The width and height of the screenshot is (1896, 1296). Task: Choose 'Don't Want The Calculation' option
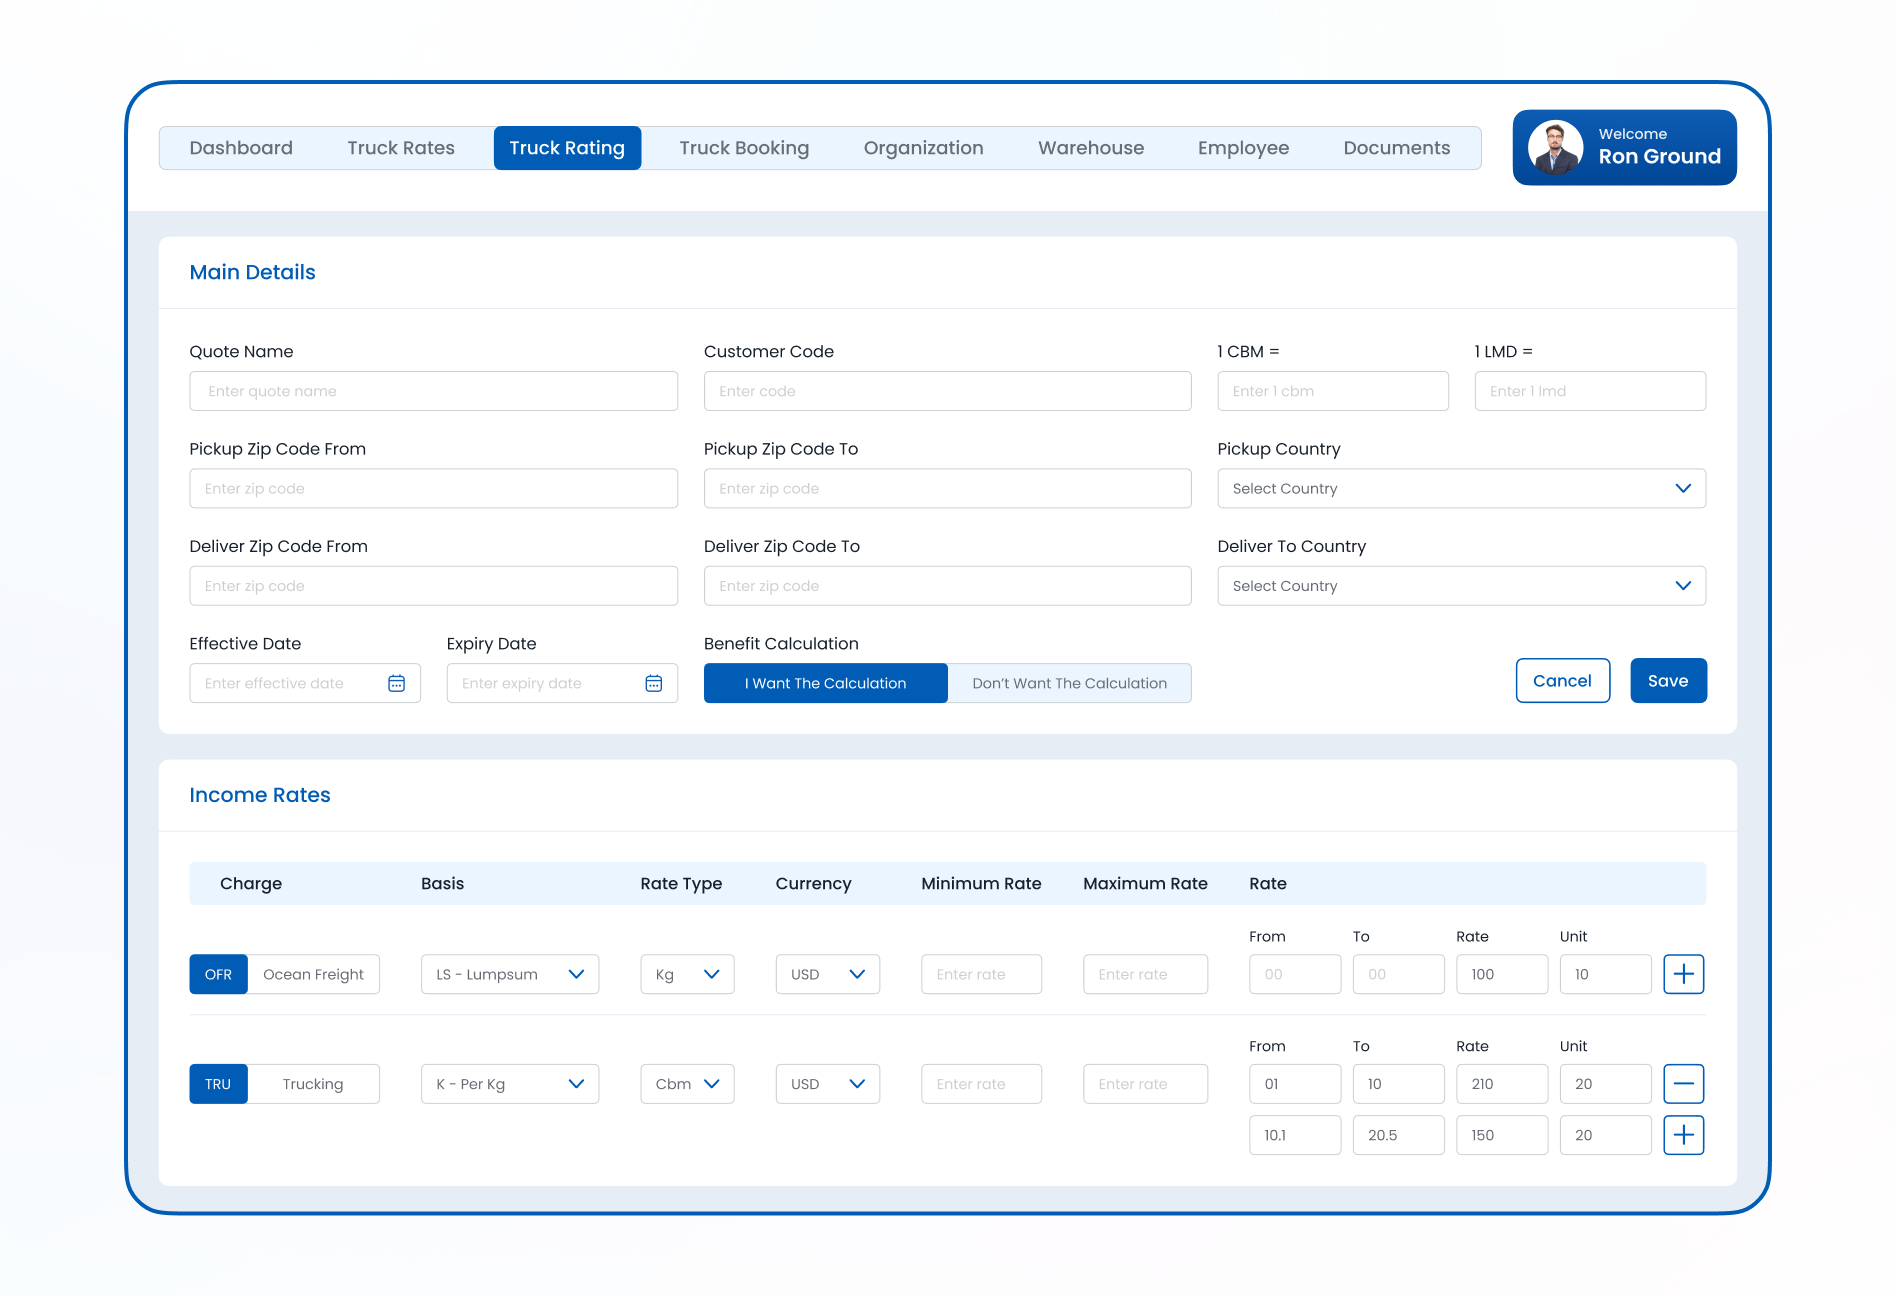[x=1069, y=683]
